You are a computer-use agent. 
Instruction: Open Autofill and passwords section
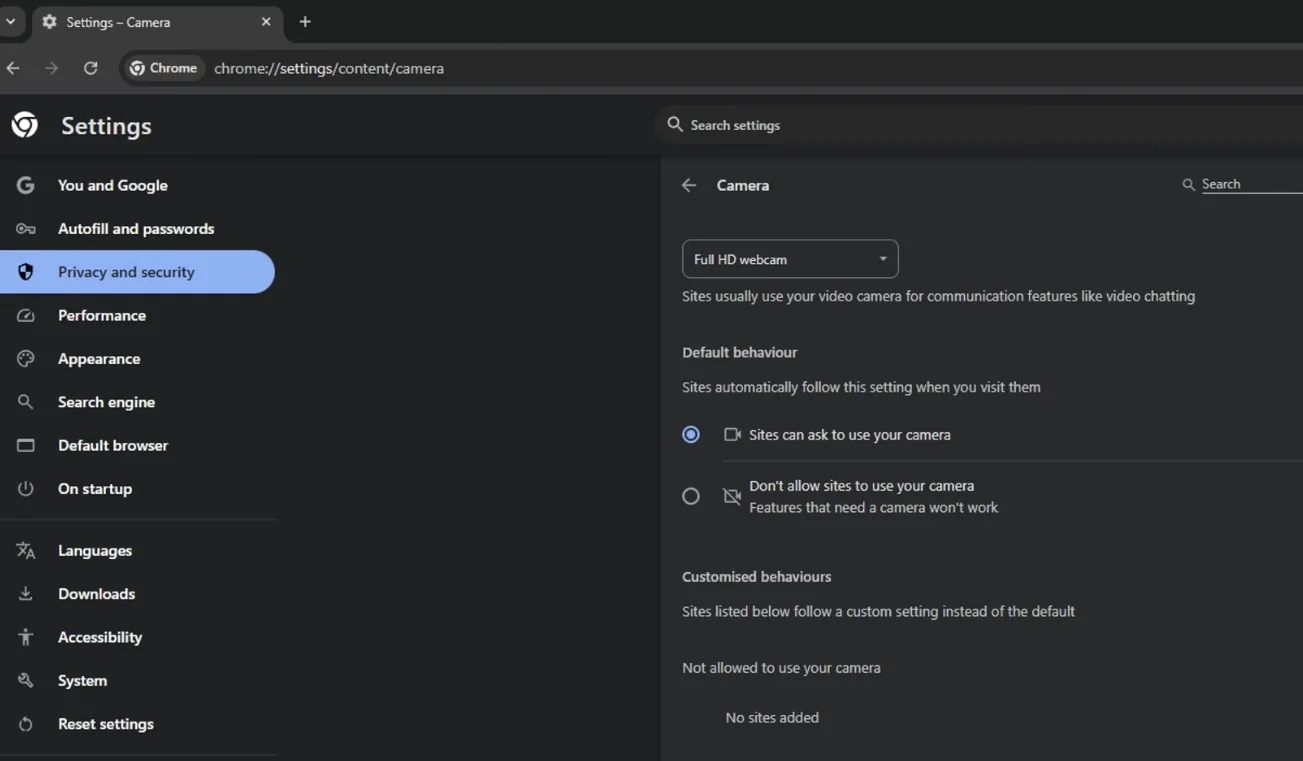point(138,228)
